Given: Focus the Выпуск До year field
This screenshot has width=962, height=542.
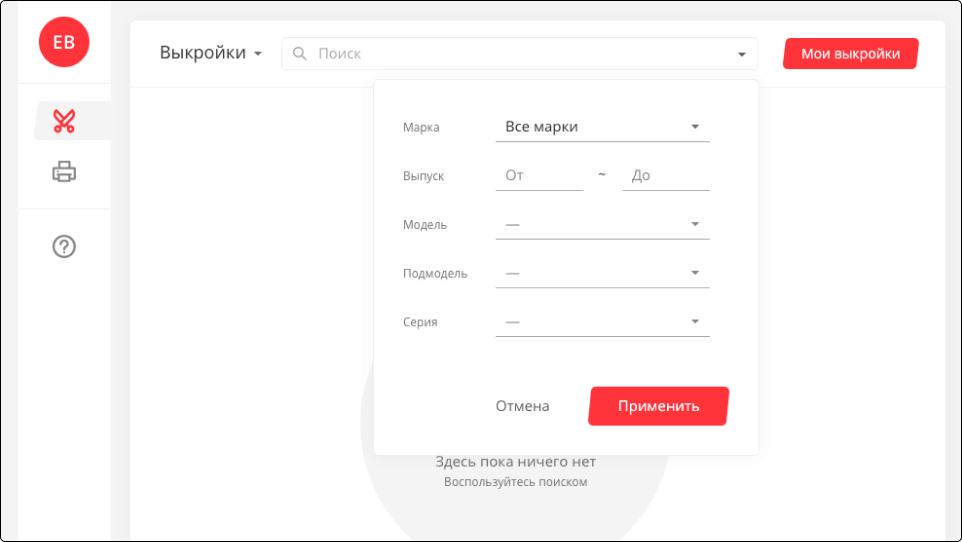Looking at the screenshot, I should (x=665, y=175).
